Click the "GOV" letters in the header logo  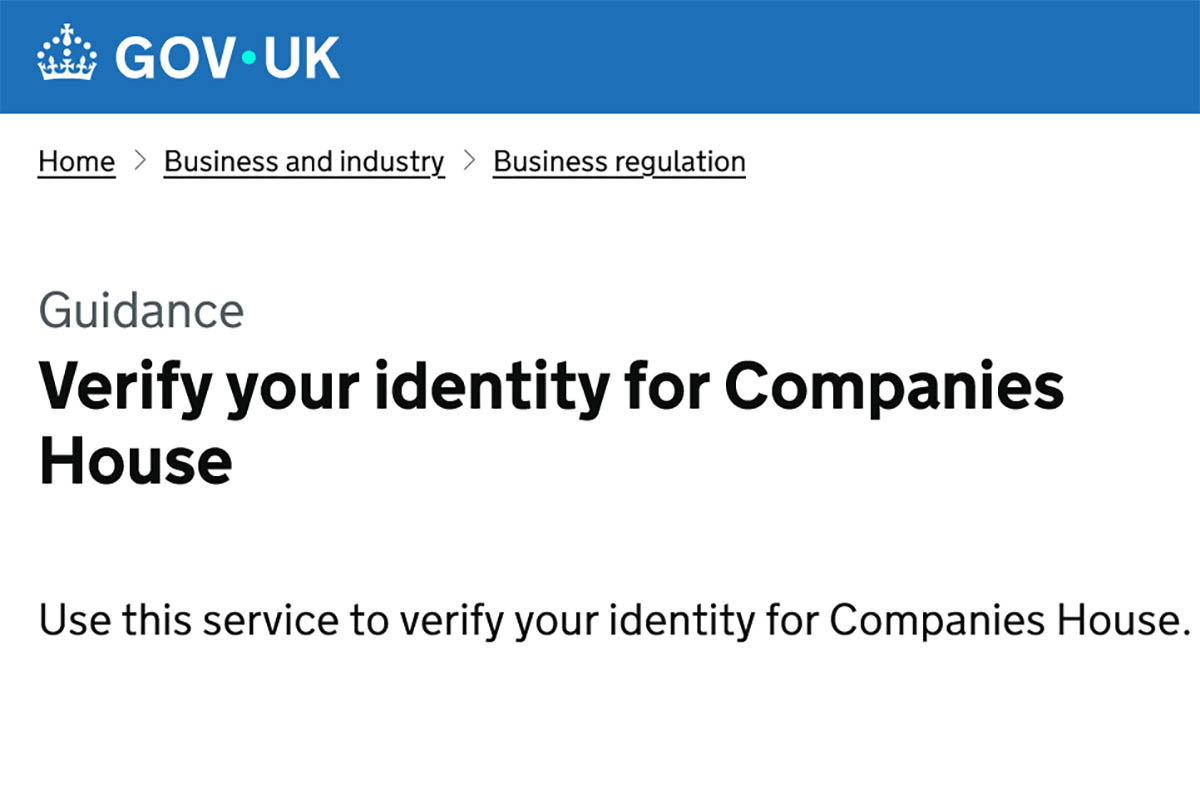point(176,57)
